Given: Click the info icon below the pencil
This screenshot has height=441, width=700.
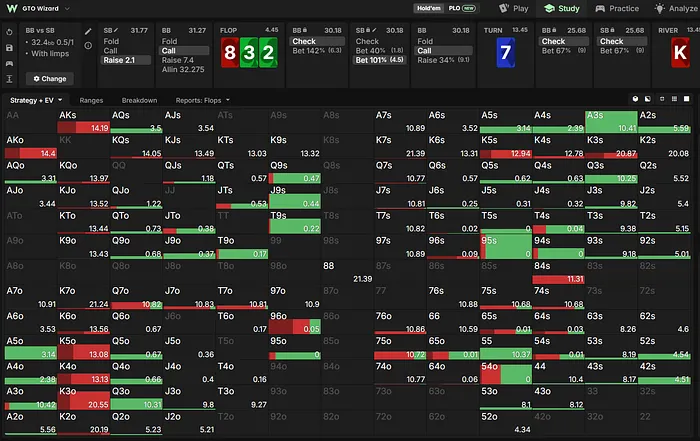Looking at the screenshot, I should 88,46.
